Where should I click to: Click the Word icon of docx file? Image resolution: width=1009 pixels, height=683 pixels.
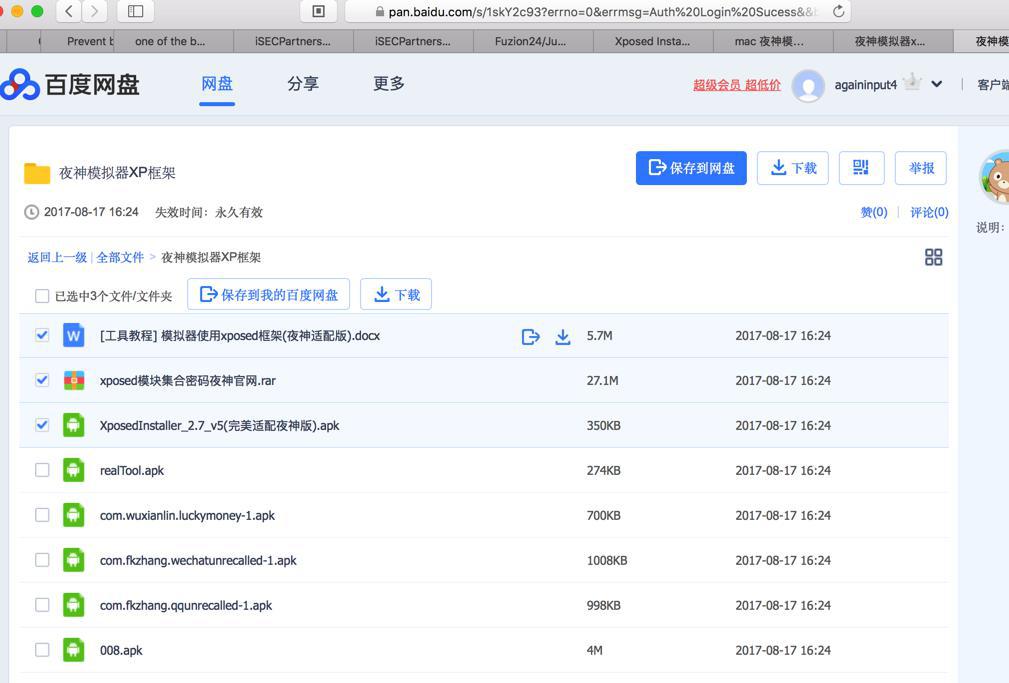(73, 335)
